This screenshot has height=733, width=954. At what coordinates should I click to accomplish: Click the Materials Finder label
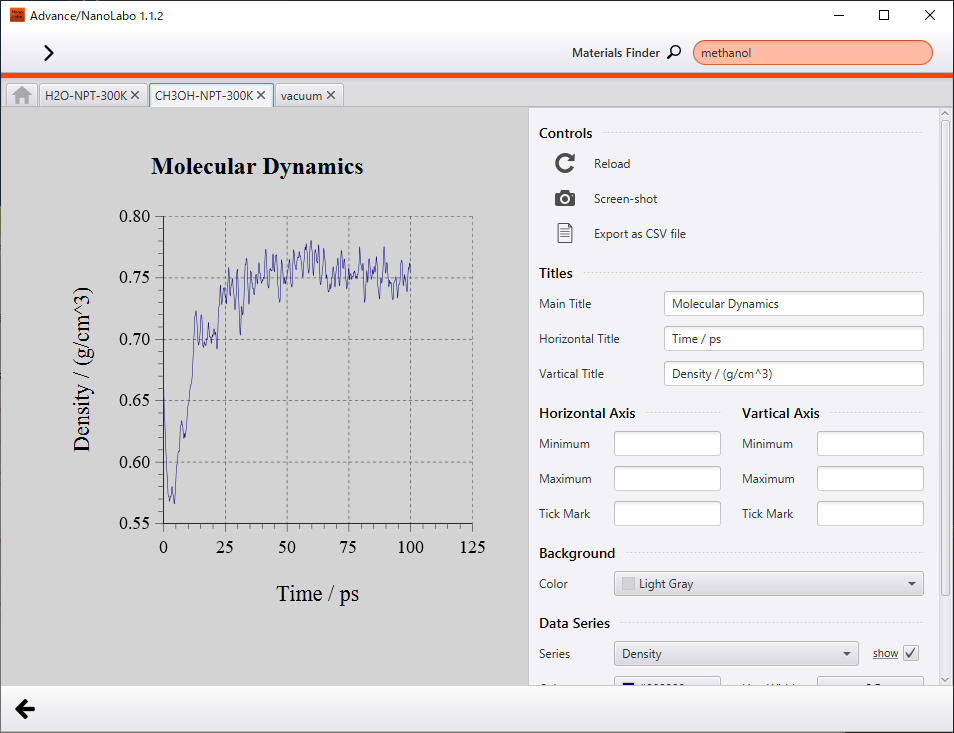click(x=616, y=53)
